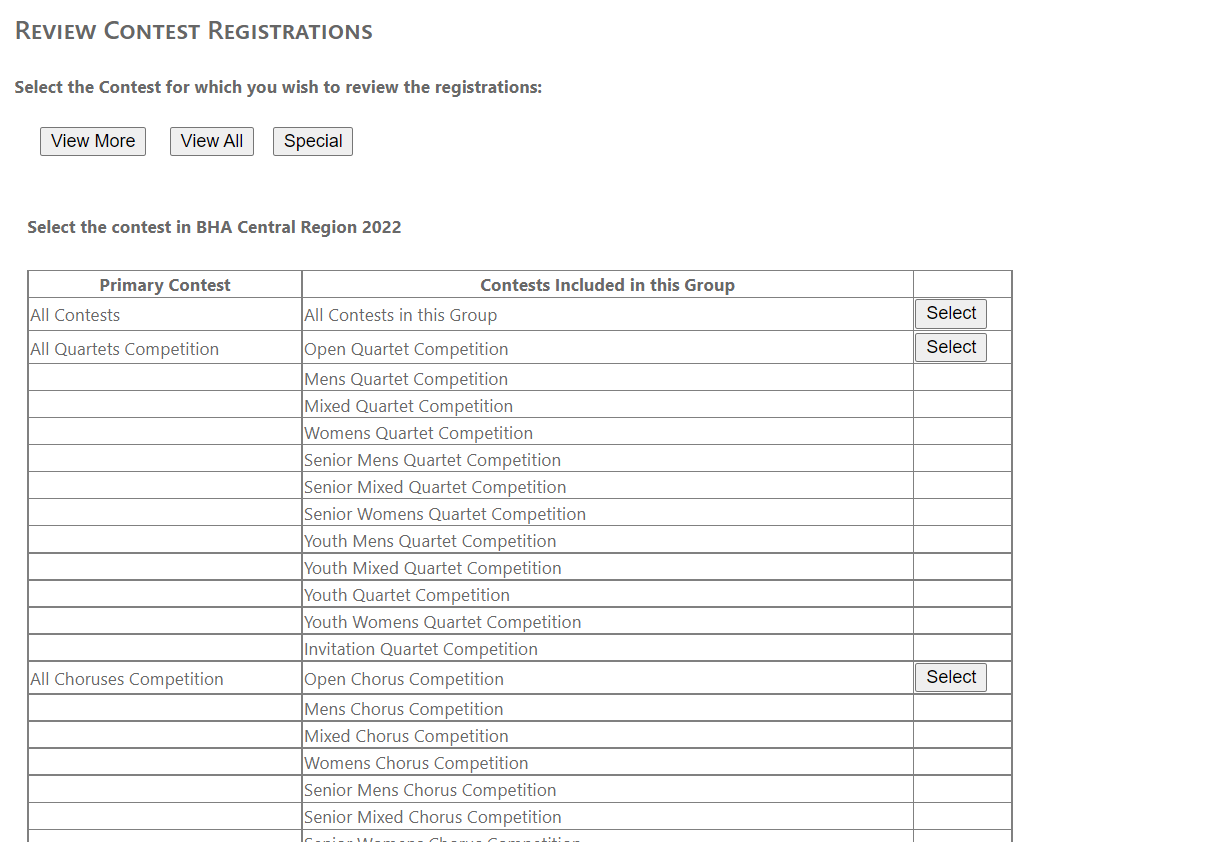Select the All Quartets Competition group

pos(951,347)
